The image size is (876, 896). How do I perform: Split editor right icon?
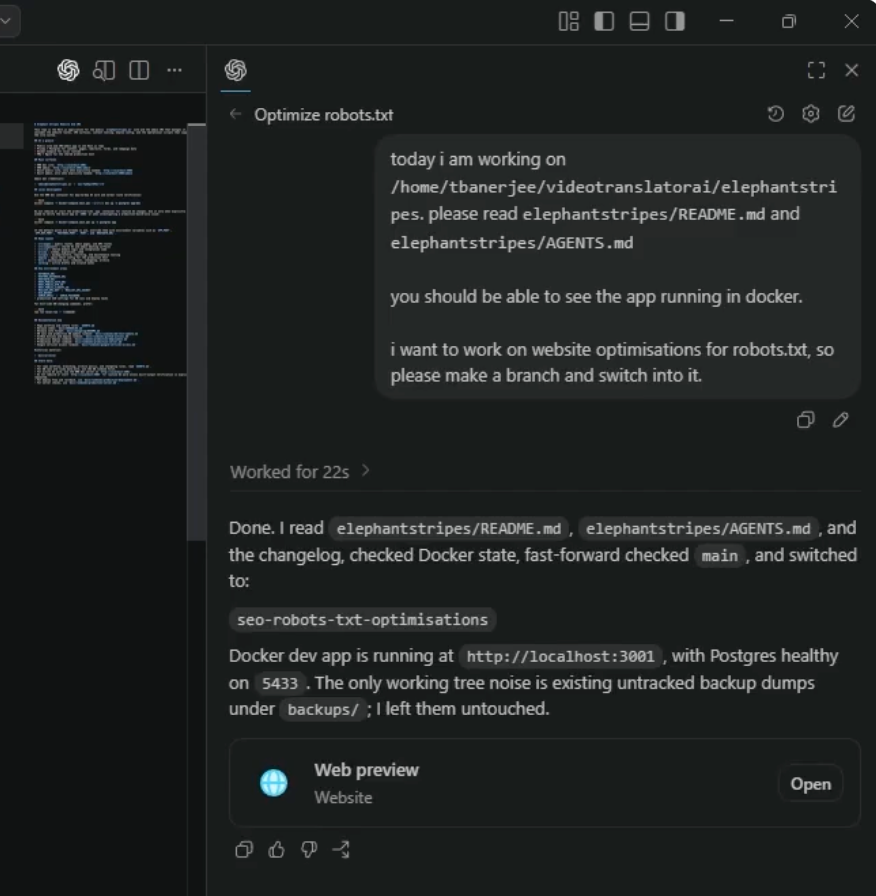point(139,70)
